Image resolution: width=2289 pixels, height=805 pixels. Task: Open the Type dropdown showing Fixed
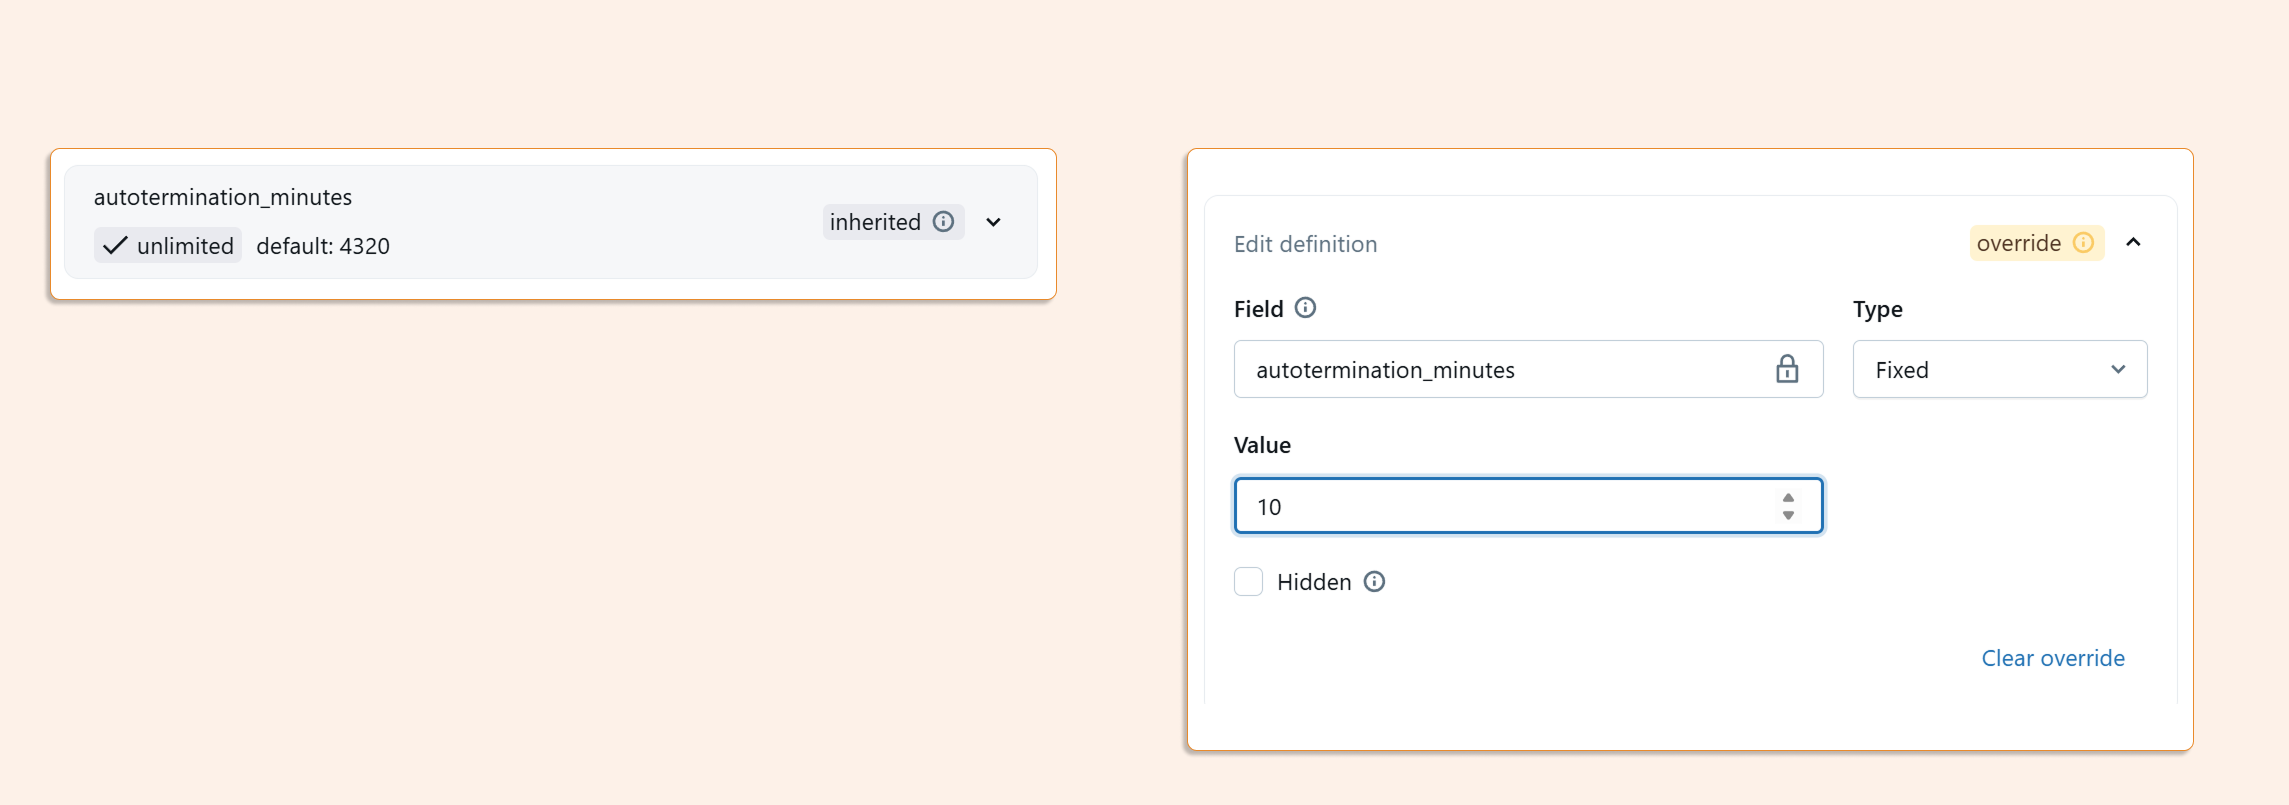pyautogui.click(x=2000, y=369)
